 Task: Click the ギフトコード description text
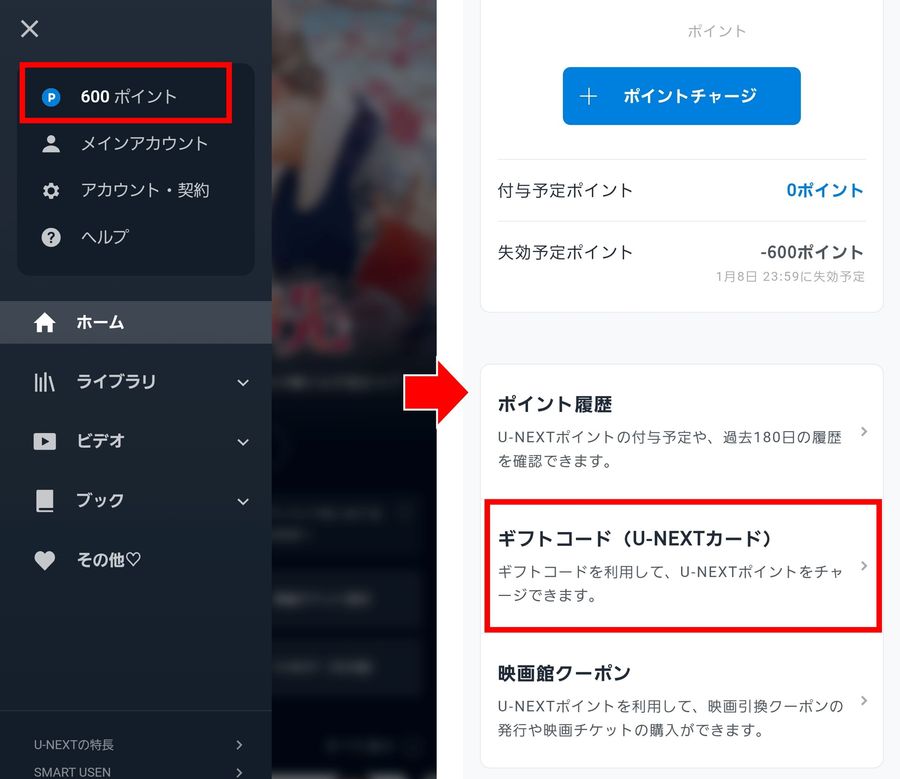[x=669, y=583]
